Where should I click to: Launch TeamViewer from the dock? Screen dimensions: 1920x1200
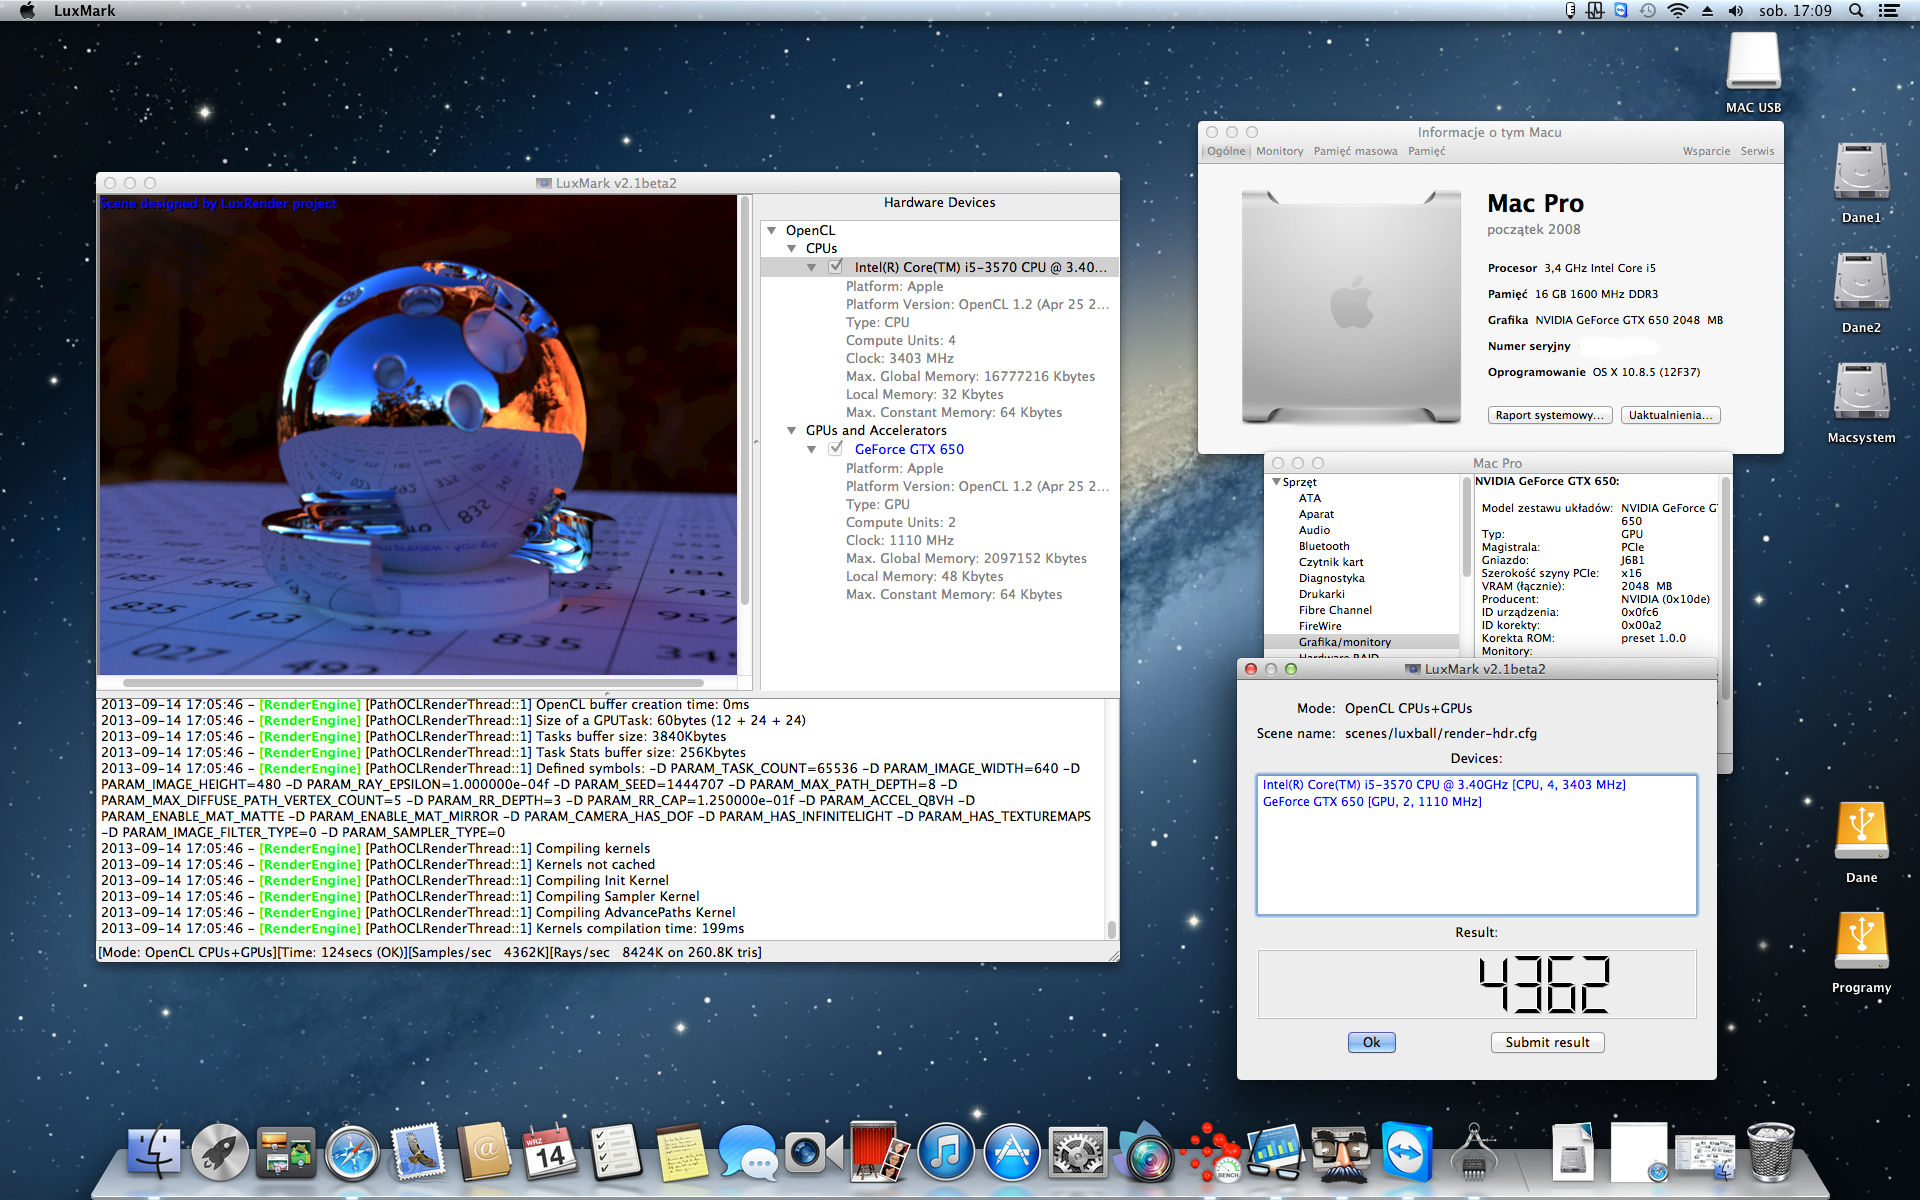click(1407, 1152)
